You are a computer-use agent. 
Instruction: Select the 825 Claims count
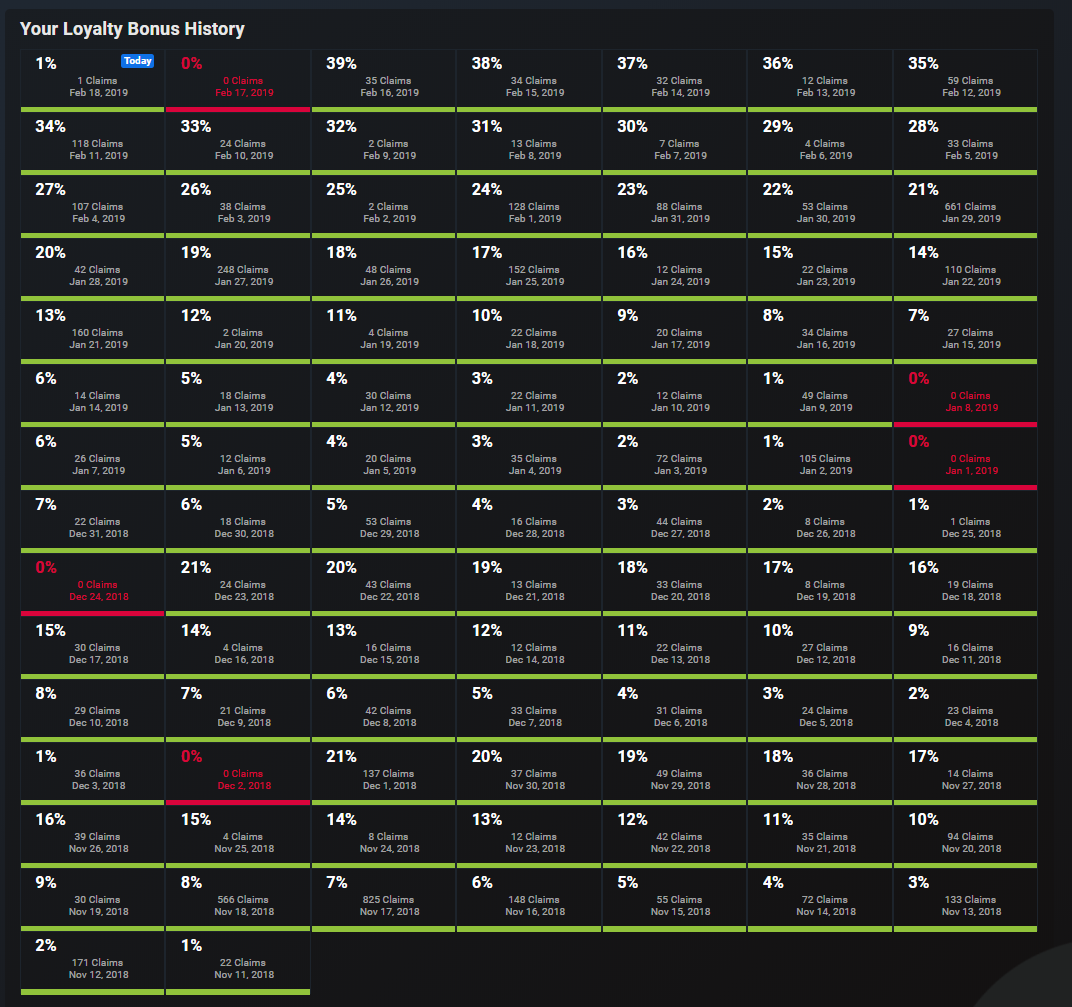click(388, 900)
